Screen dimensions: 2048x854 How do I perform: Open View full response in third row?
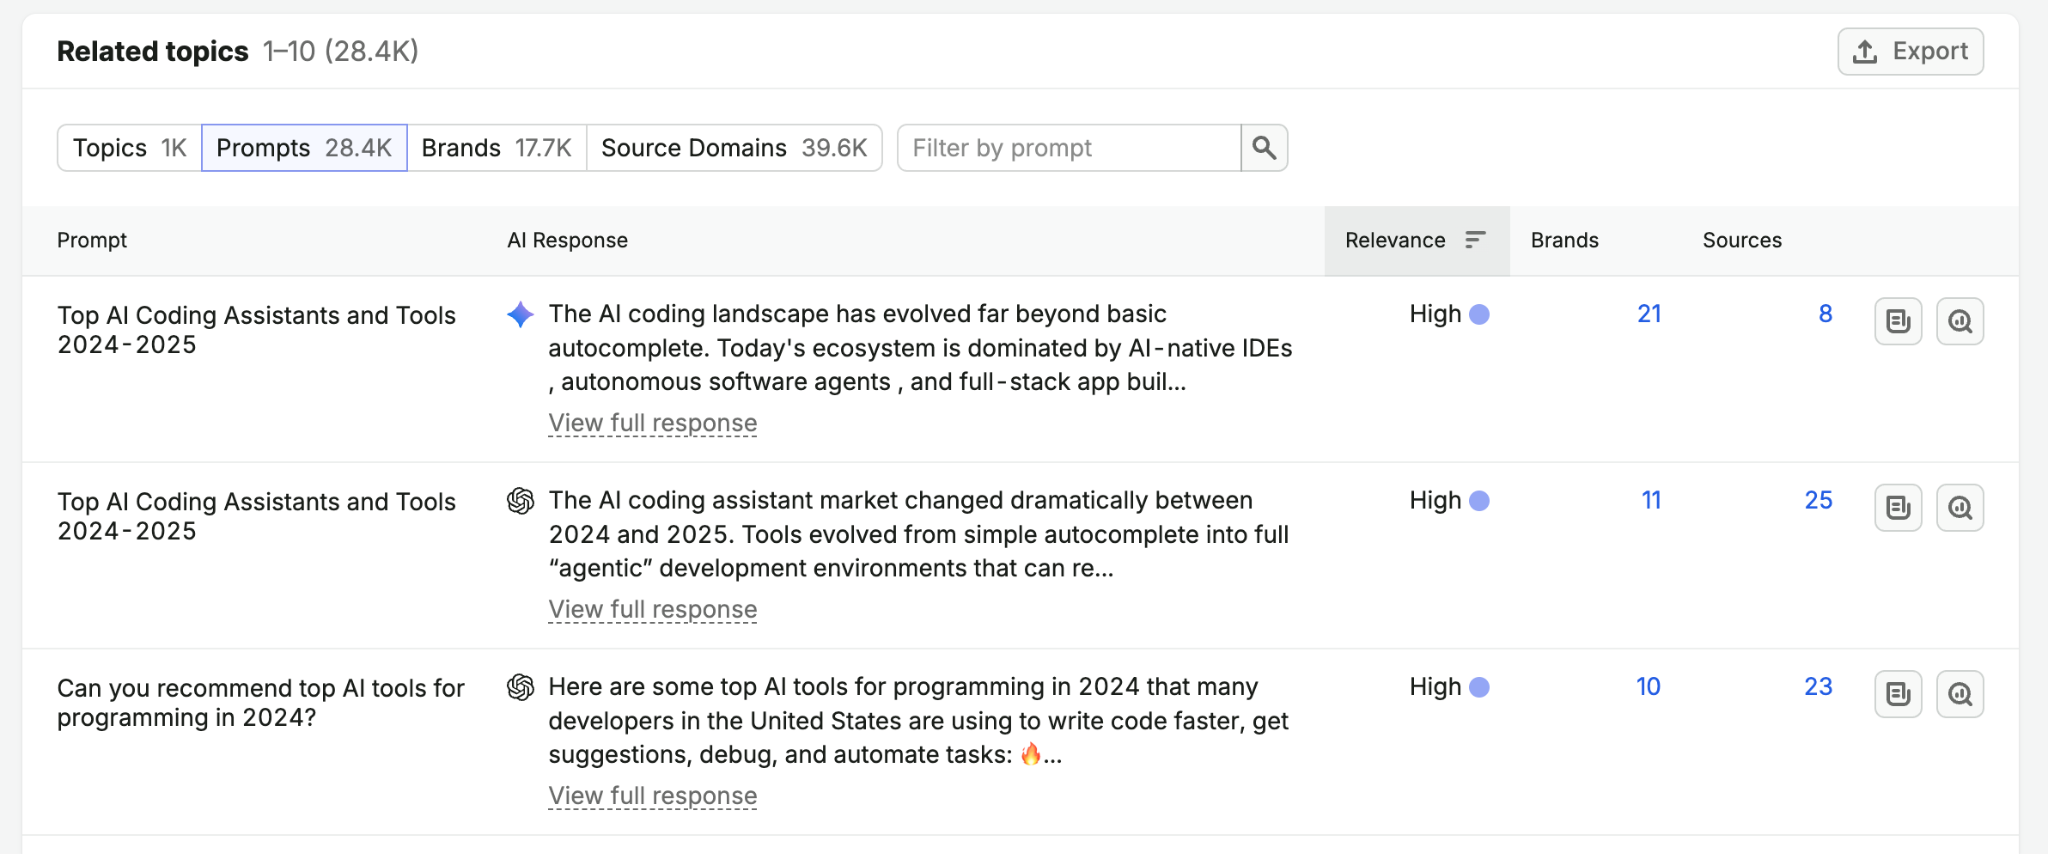coord(652,796)
